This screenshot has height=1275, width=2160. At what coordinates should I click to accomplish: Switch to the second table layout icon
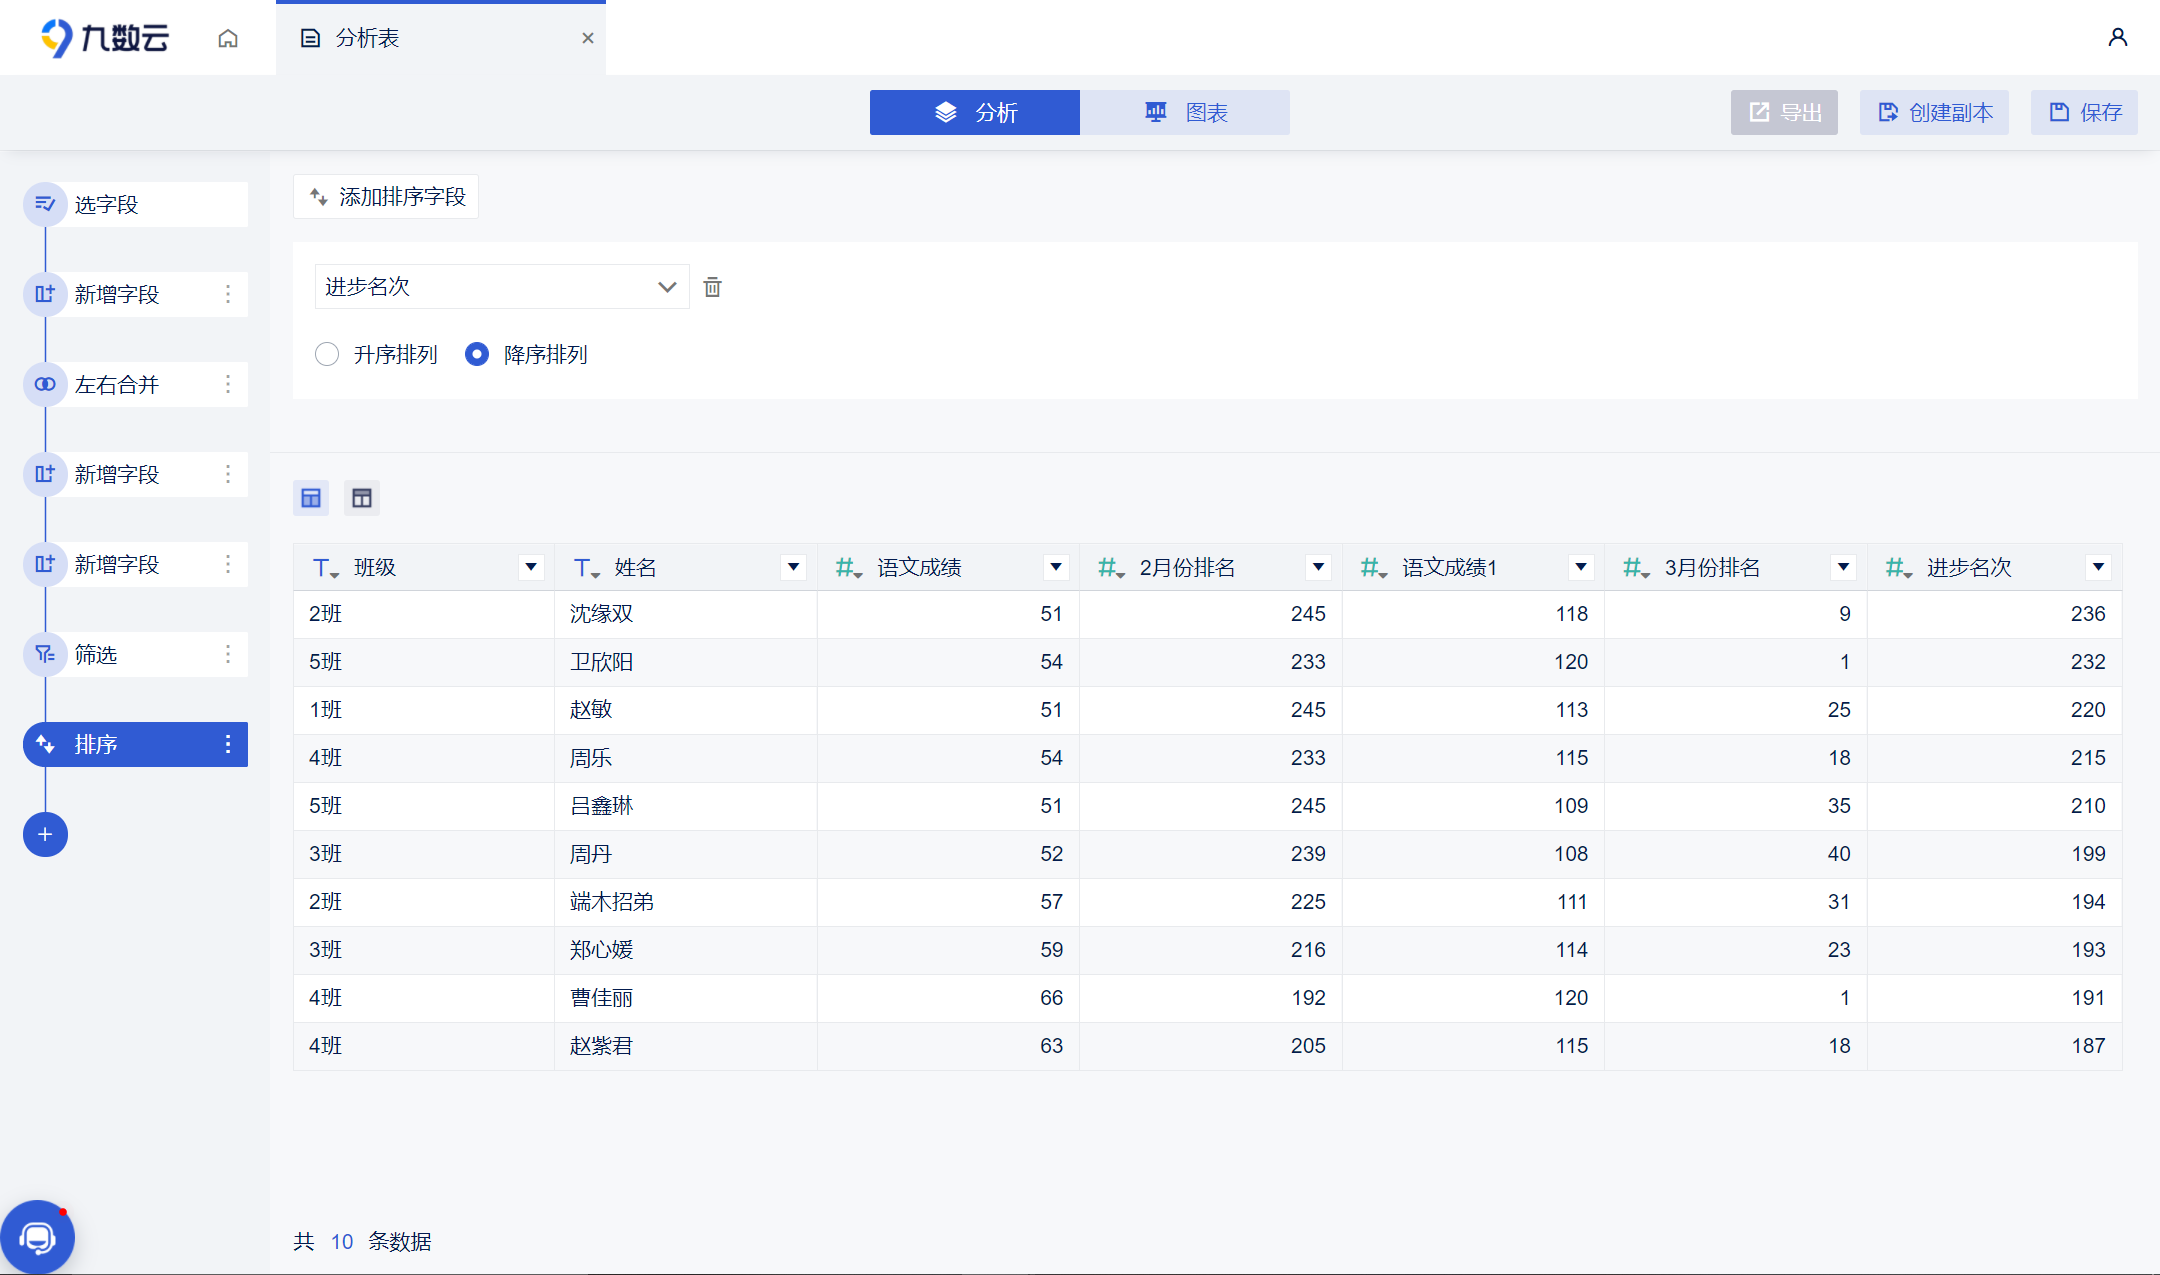coord(362,498)
